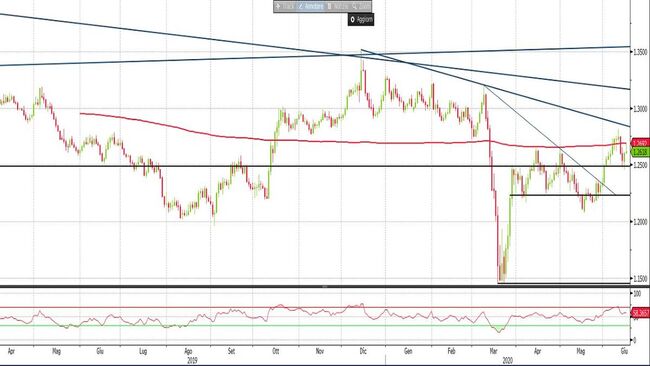Click the Dic label on time axis

363,351
